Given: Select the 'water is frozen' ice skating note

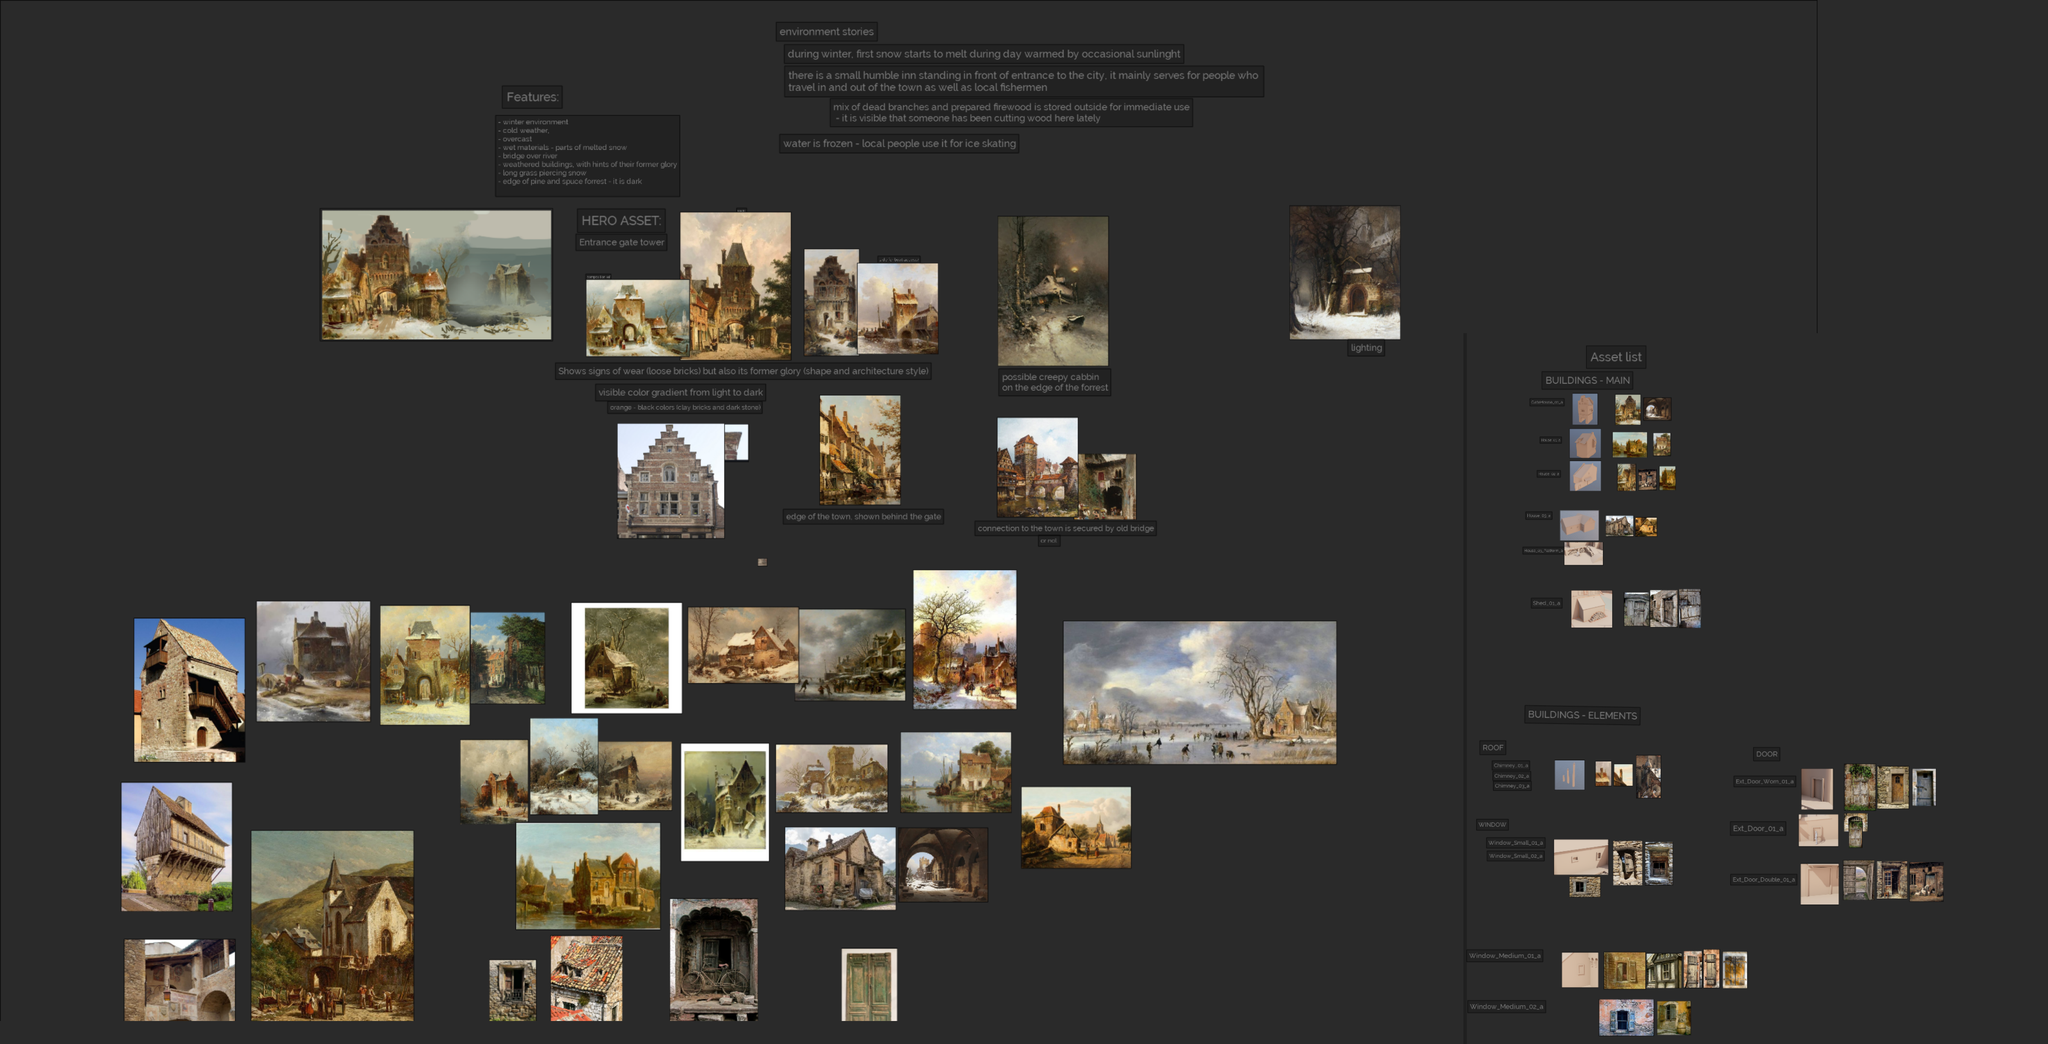Looking at the screenshot, I should point(899,144).
